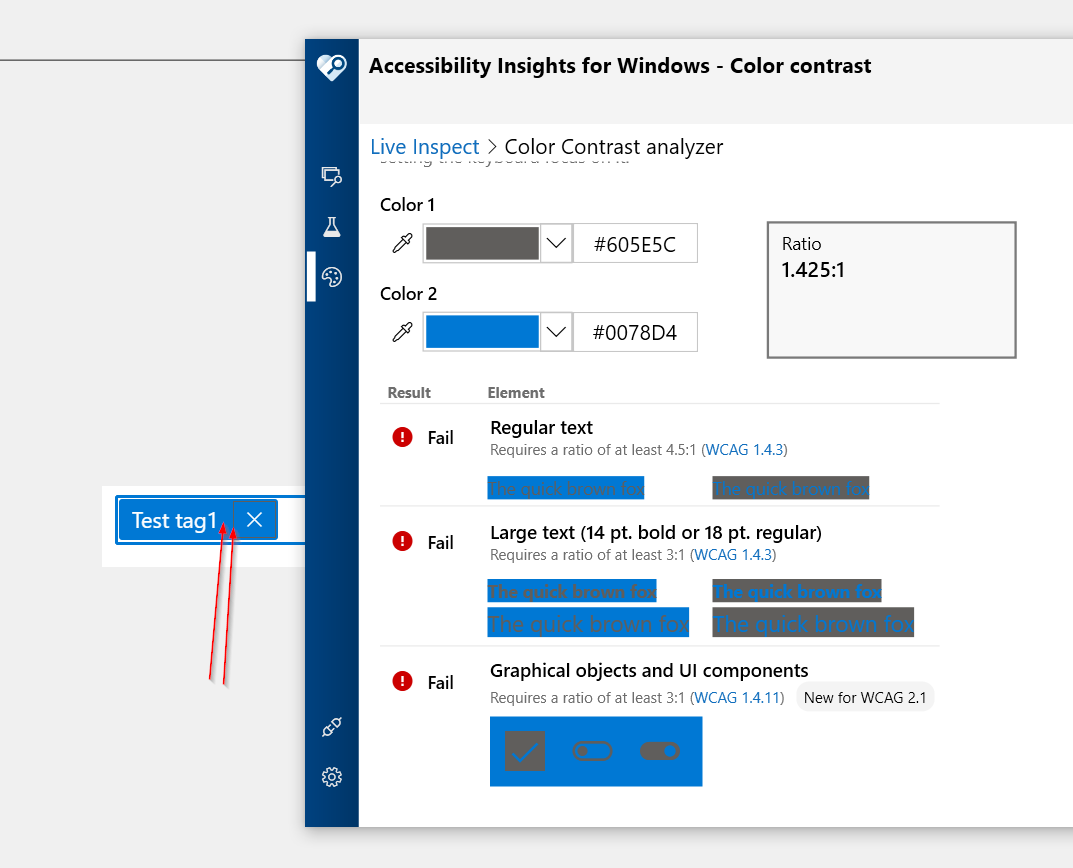The image size is (1073, 868).
Task: Click the New for WCAG 2.1 badge
Action: pyautogui.click(x=865, y=697)
